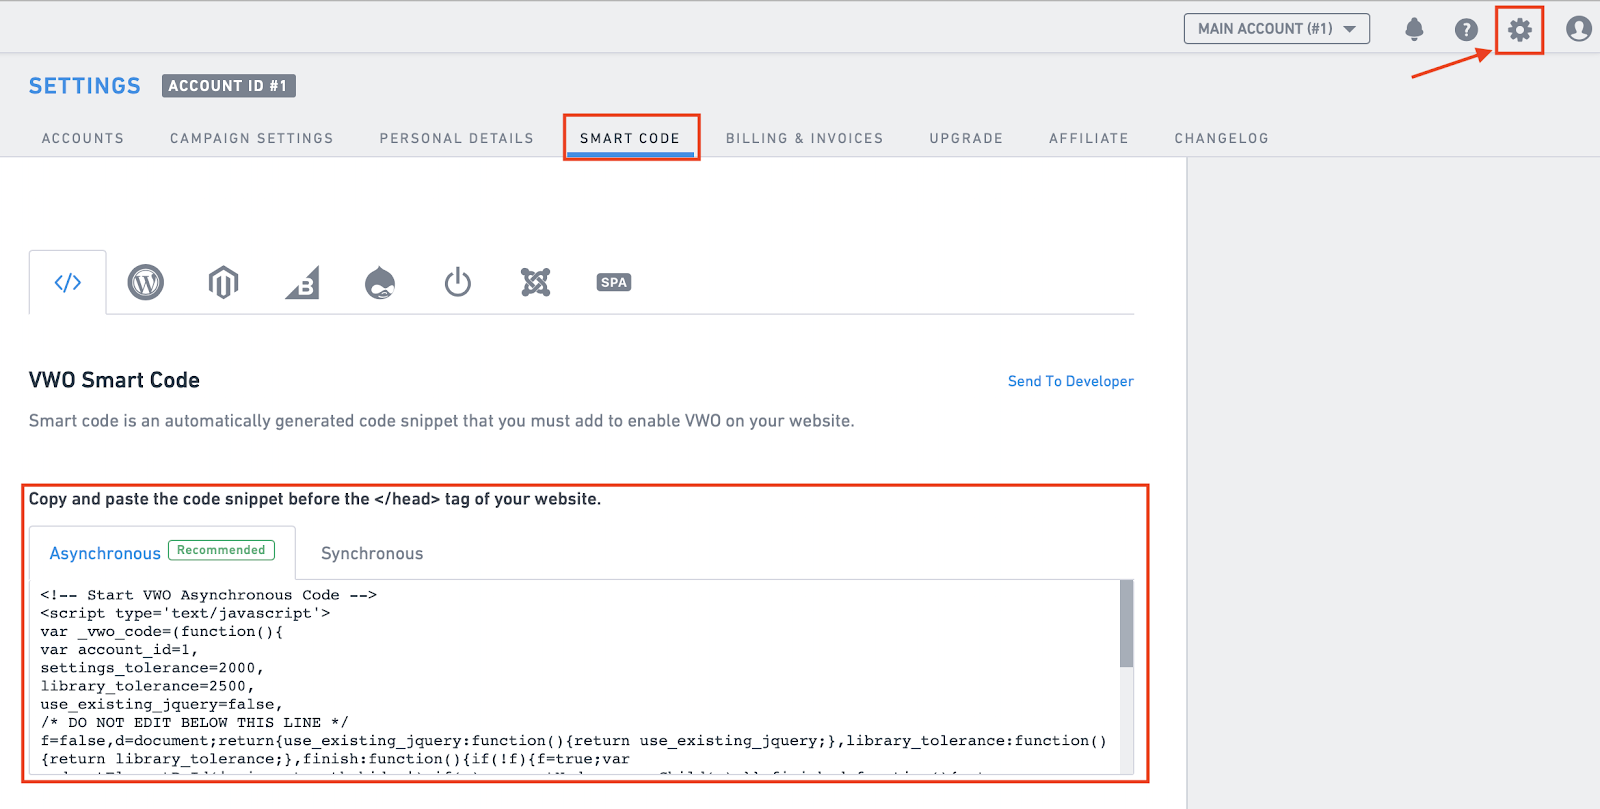Click the script type='text/javascript' line
Viewport: 1600px width, 809px height.
click(185, 613)
